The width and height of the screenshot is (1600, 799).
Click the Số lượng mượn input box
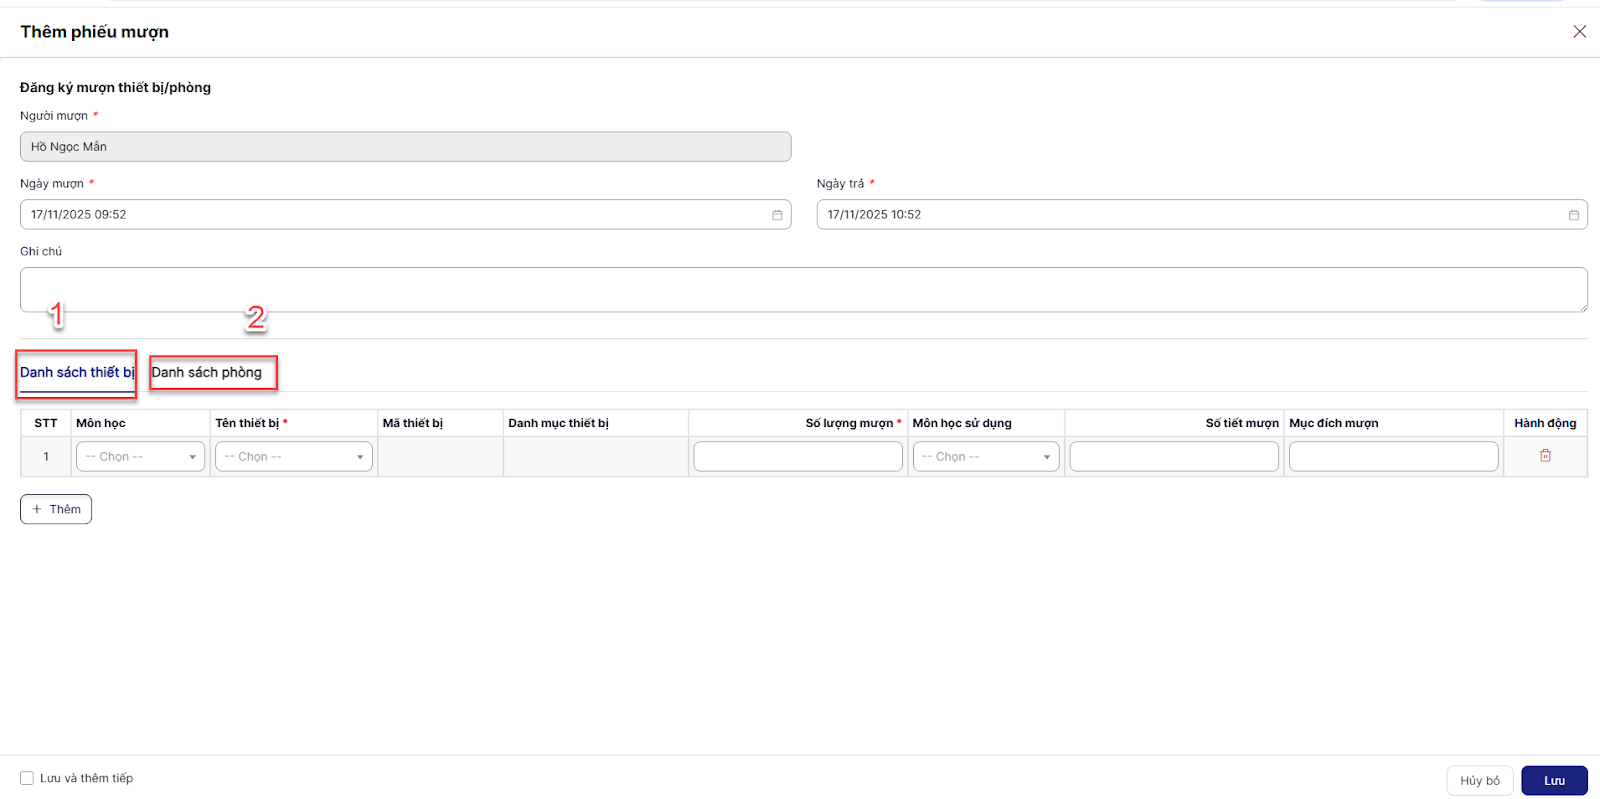(x=797, y=457)
